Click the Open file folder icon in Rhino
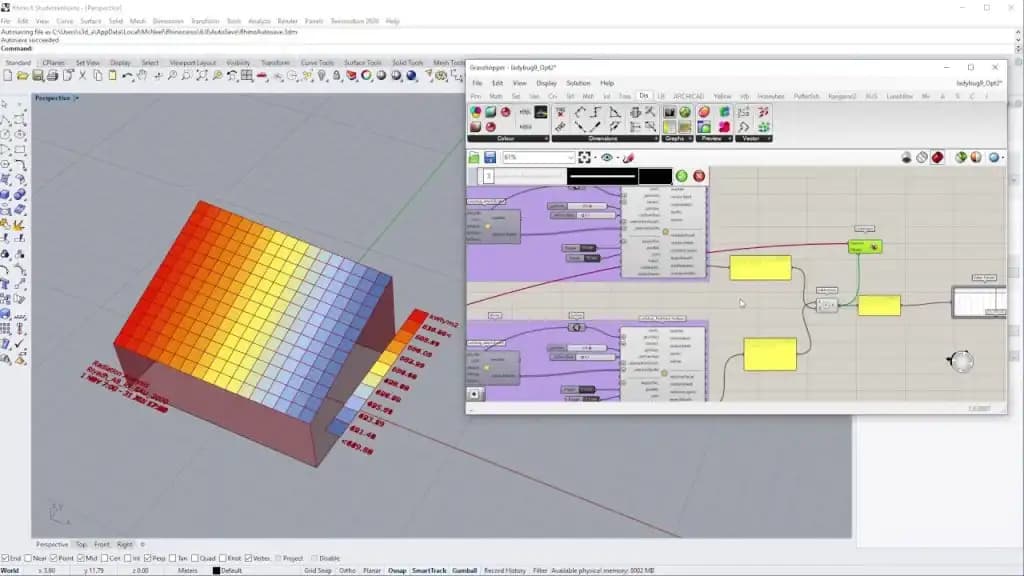Viewport: 1024px width, 576px height. [22, 76]
